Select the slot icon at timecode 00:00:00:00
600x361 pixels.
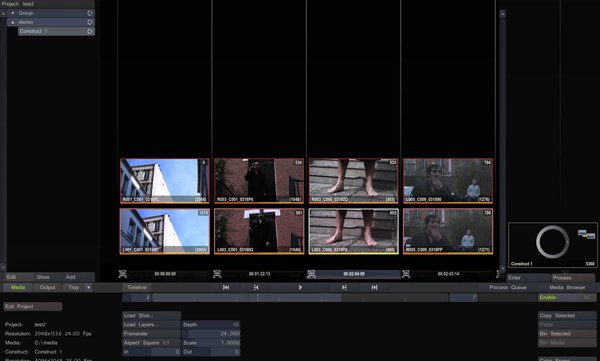point(122,274)
